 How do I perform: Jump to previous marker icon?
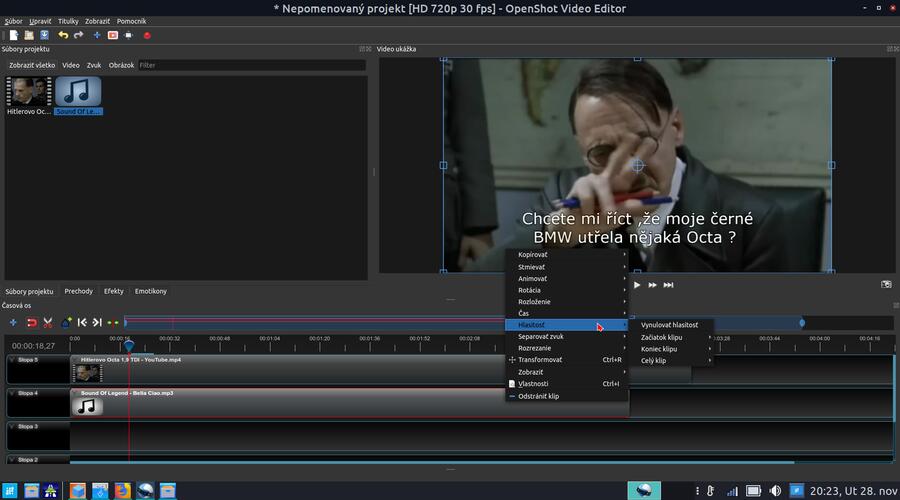[x=82, y=322]
